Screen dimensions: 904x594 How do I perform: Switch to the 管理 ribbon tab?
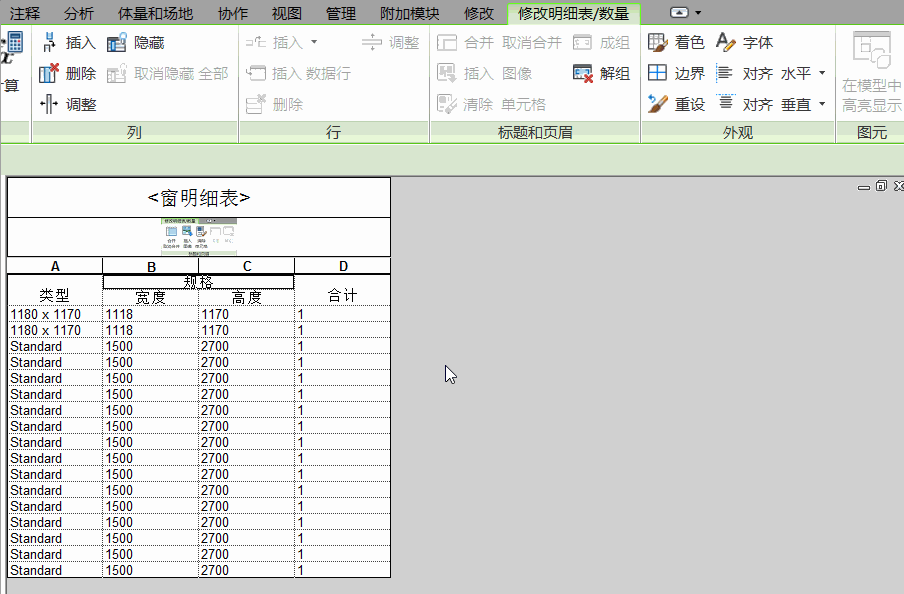(x=340, y=13)
